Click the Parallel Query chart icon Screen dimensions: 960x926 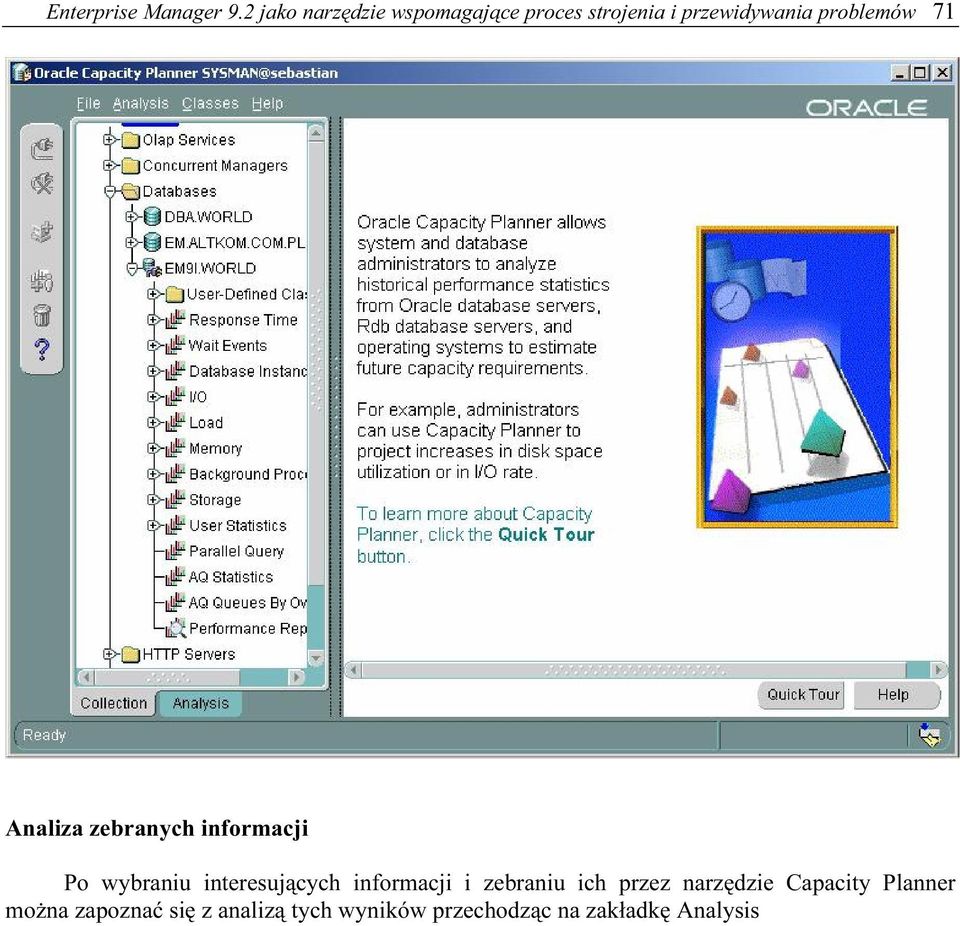coord(175,551)
